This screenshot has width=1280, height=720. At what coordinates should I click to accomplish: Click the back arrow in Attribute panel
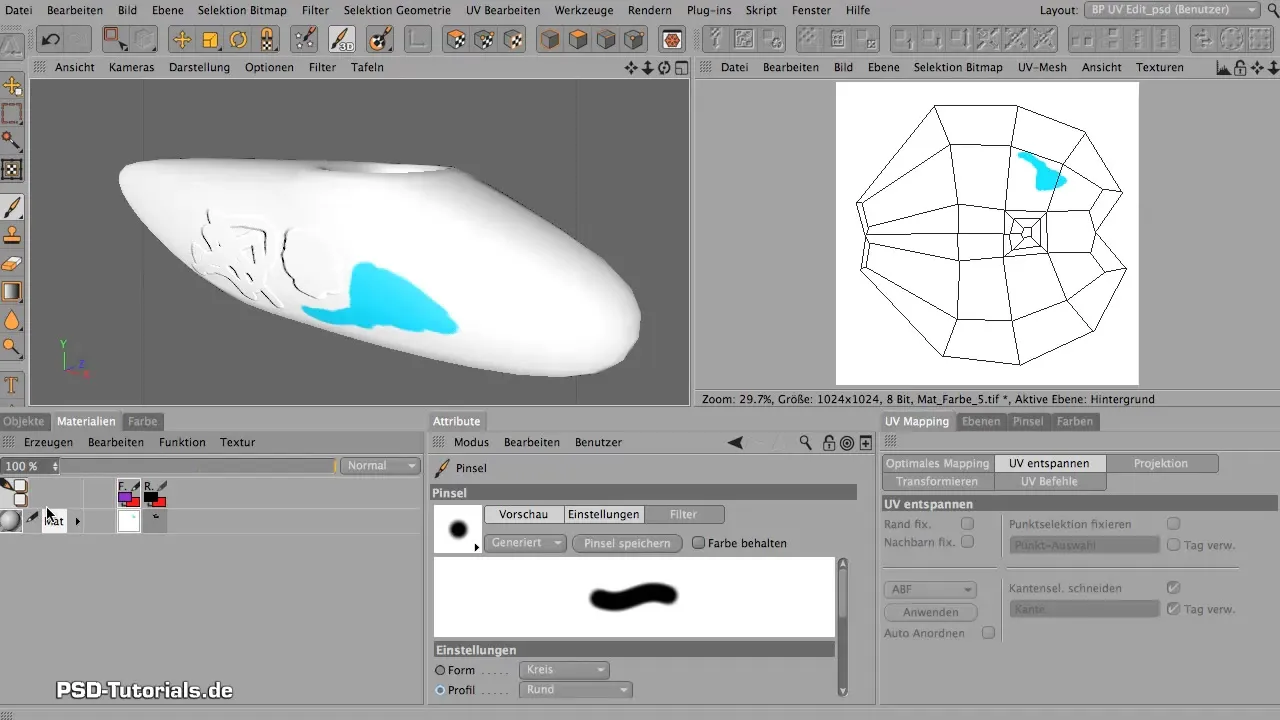pyautogui.click(x=735, y=443)
